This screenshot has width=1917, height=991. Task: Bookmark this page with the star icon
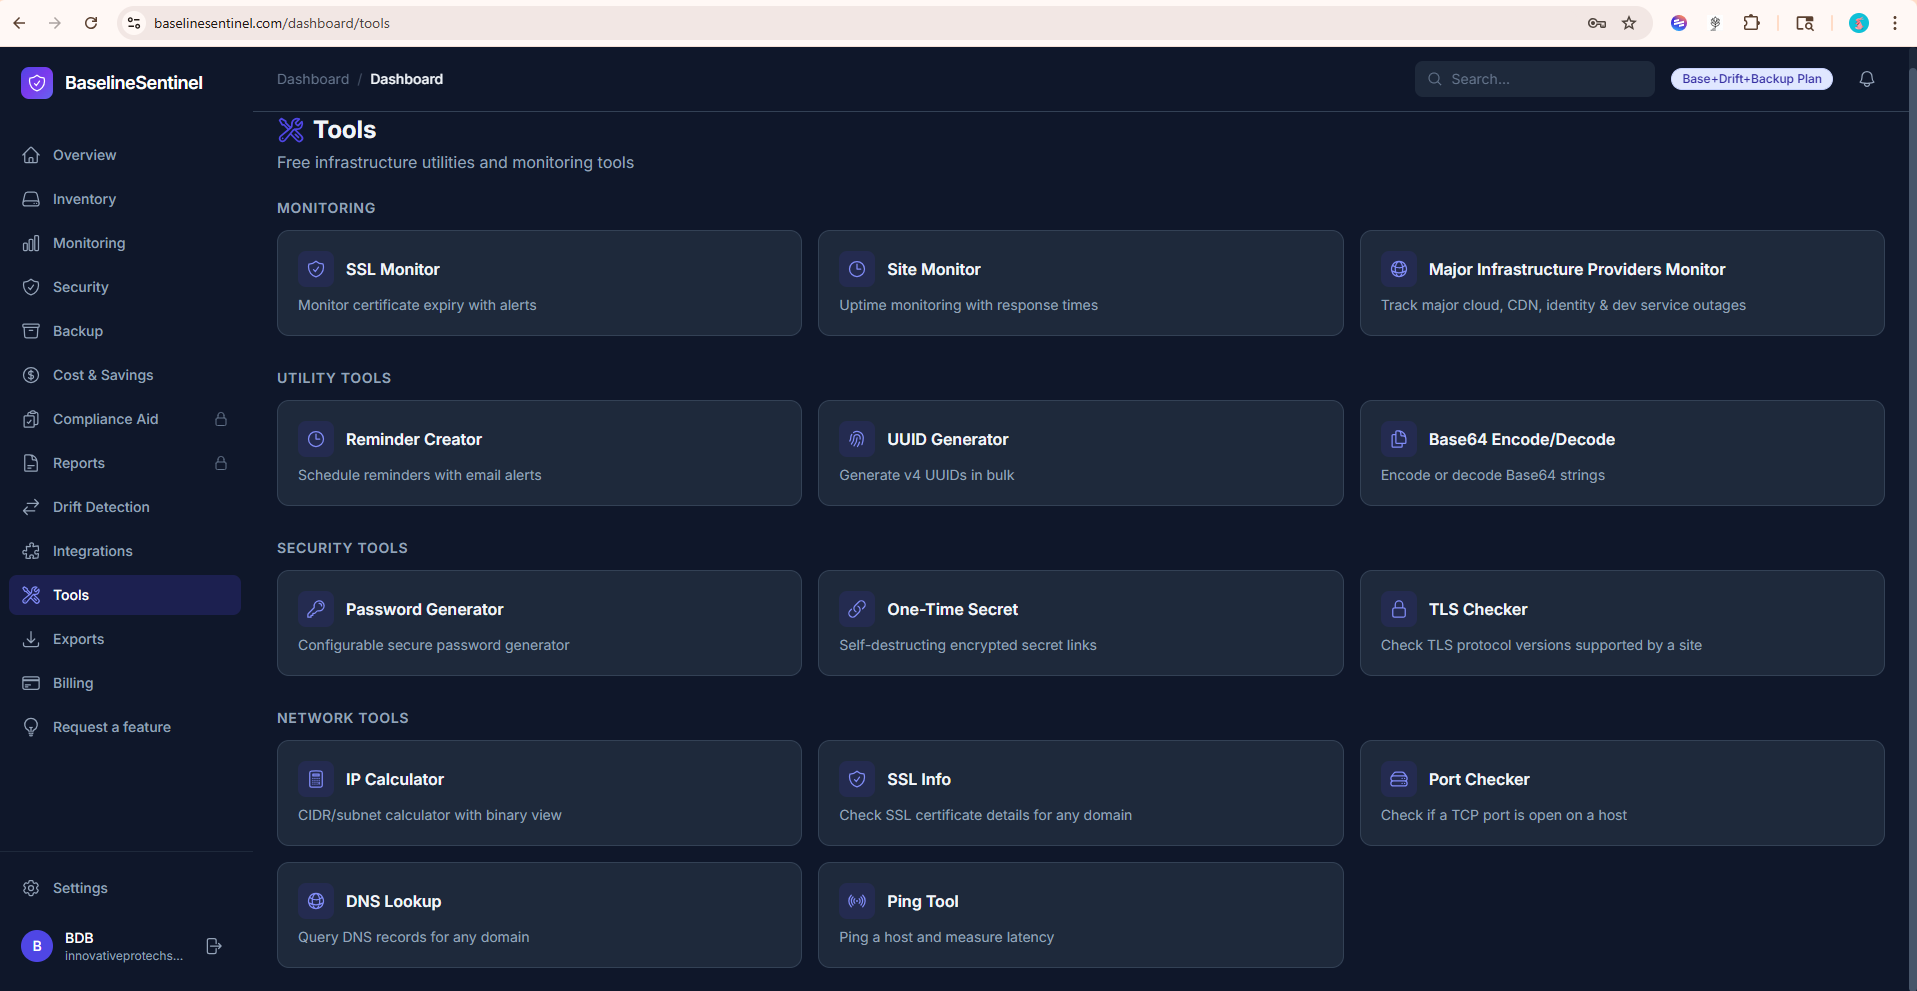point(1629,23)
